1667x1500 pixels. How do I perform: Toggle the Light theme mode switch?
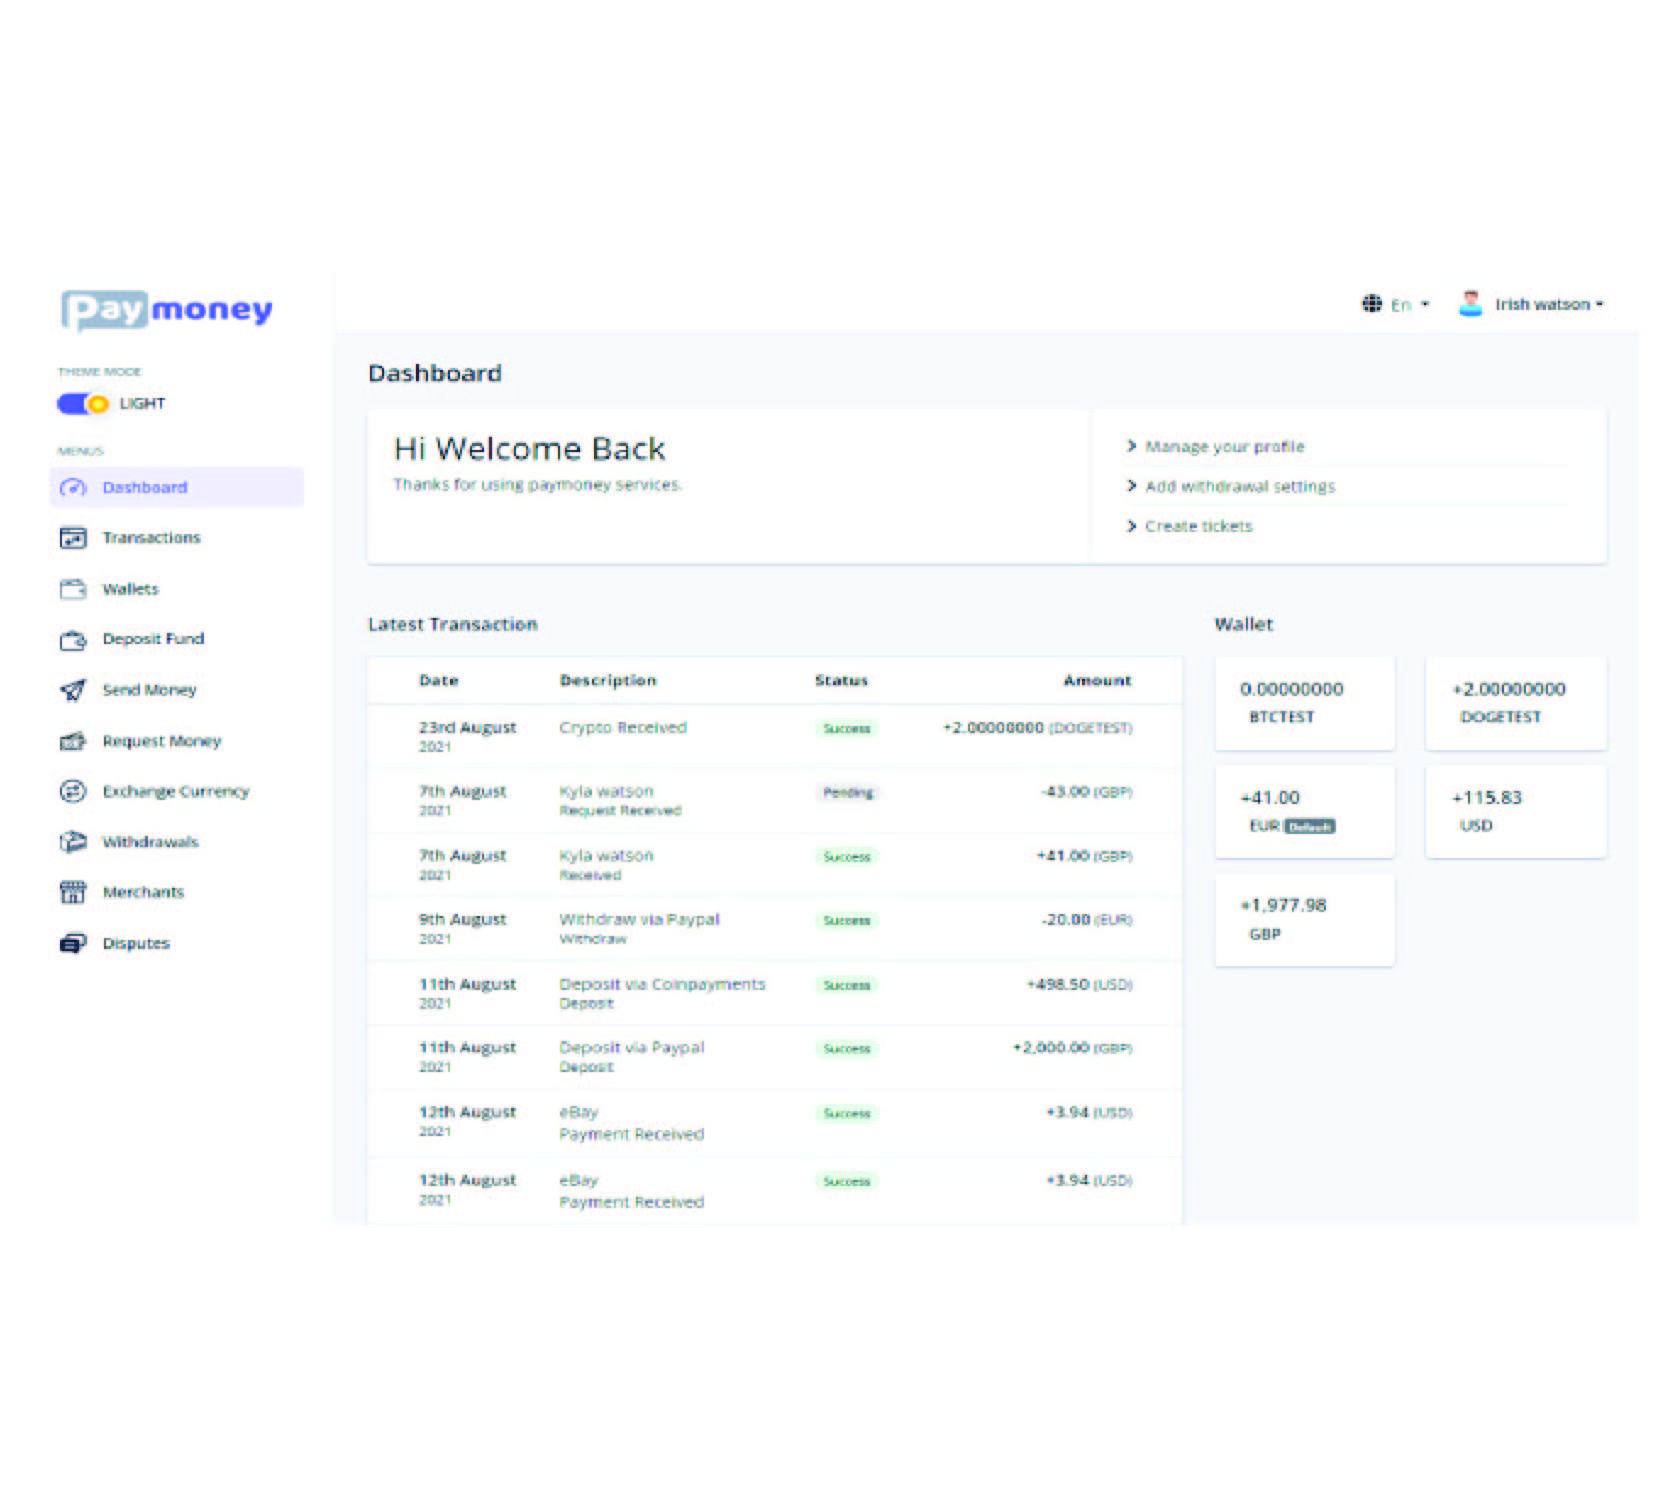pos(83,404)
